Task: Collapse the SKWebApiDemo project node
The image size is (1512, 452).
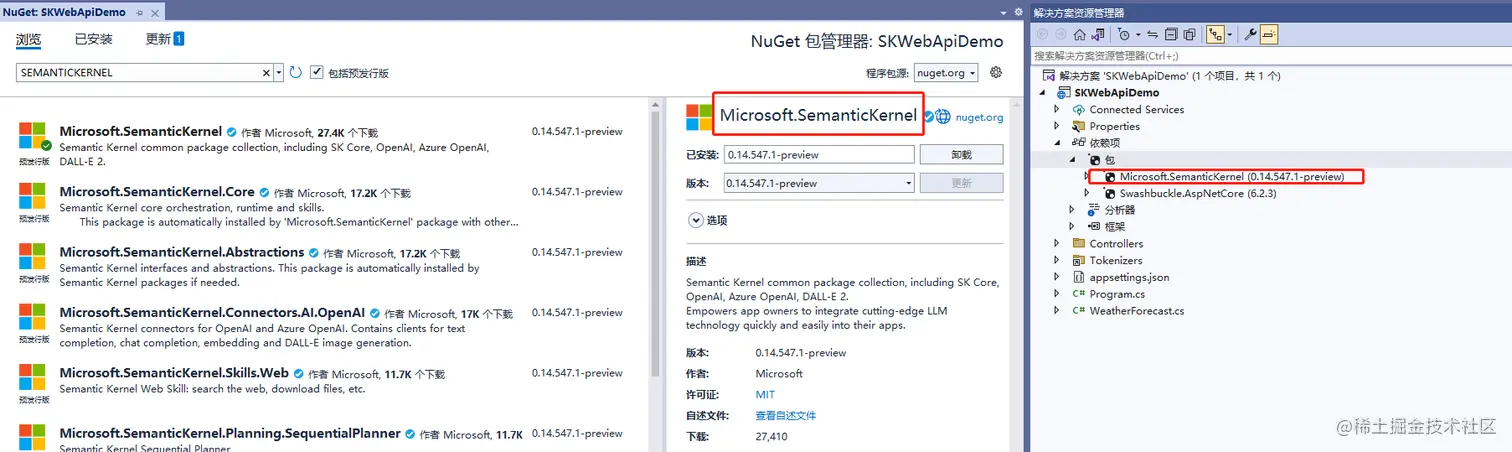Action: (1043, 93)
